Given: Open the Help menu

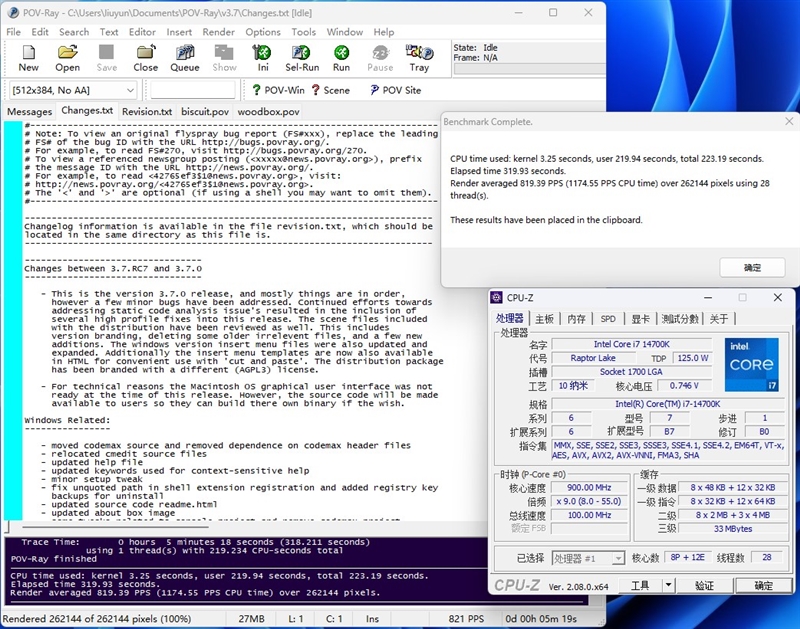Looking at the screenshot, I should [x=384, y=32].
